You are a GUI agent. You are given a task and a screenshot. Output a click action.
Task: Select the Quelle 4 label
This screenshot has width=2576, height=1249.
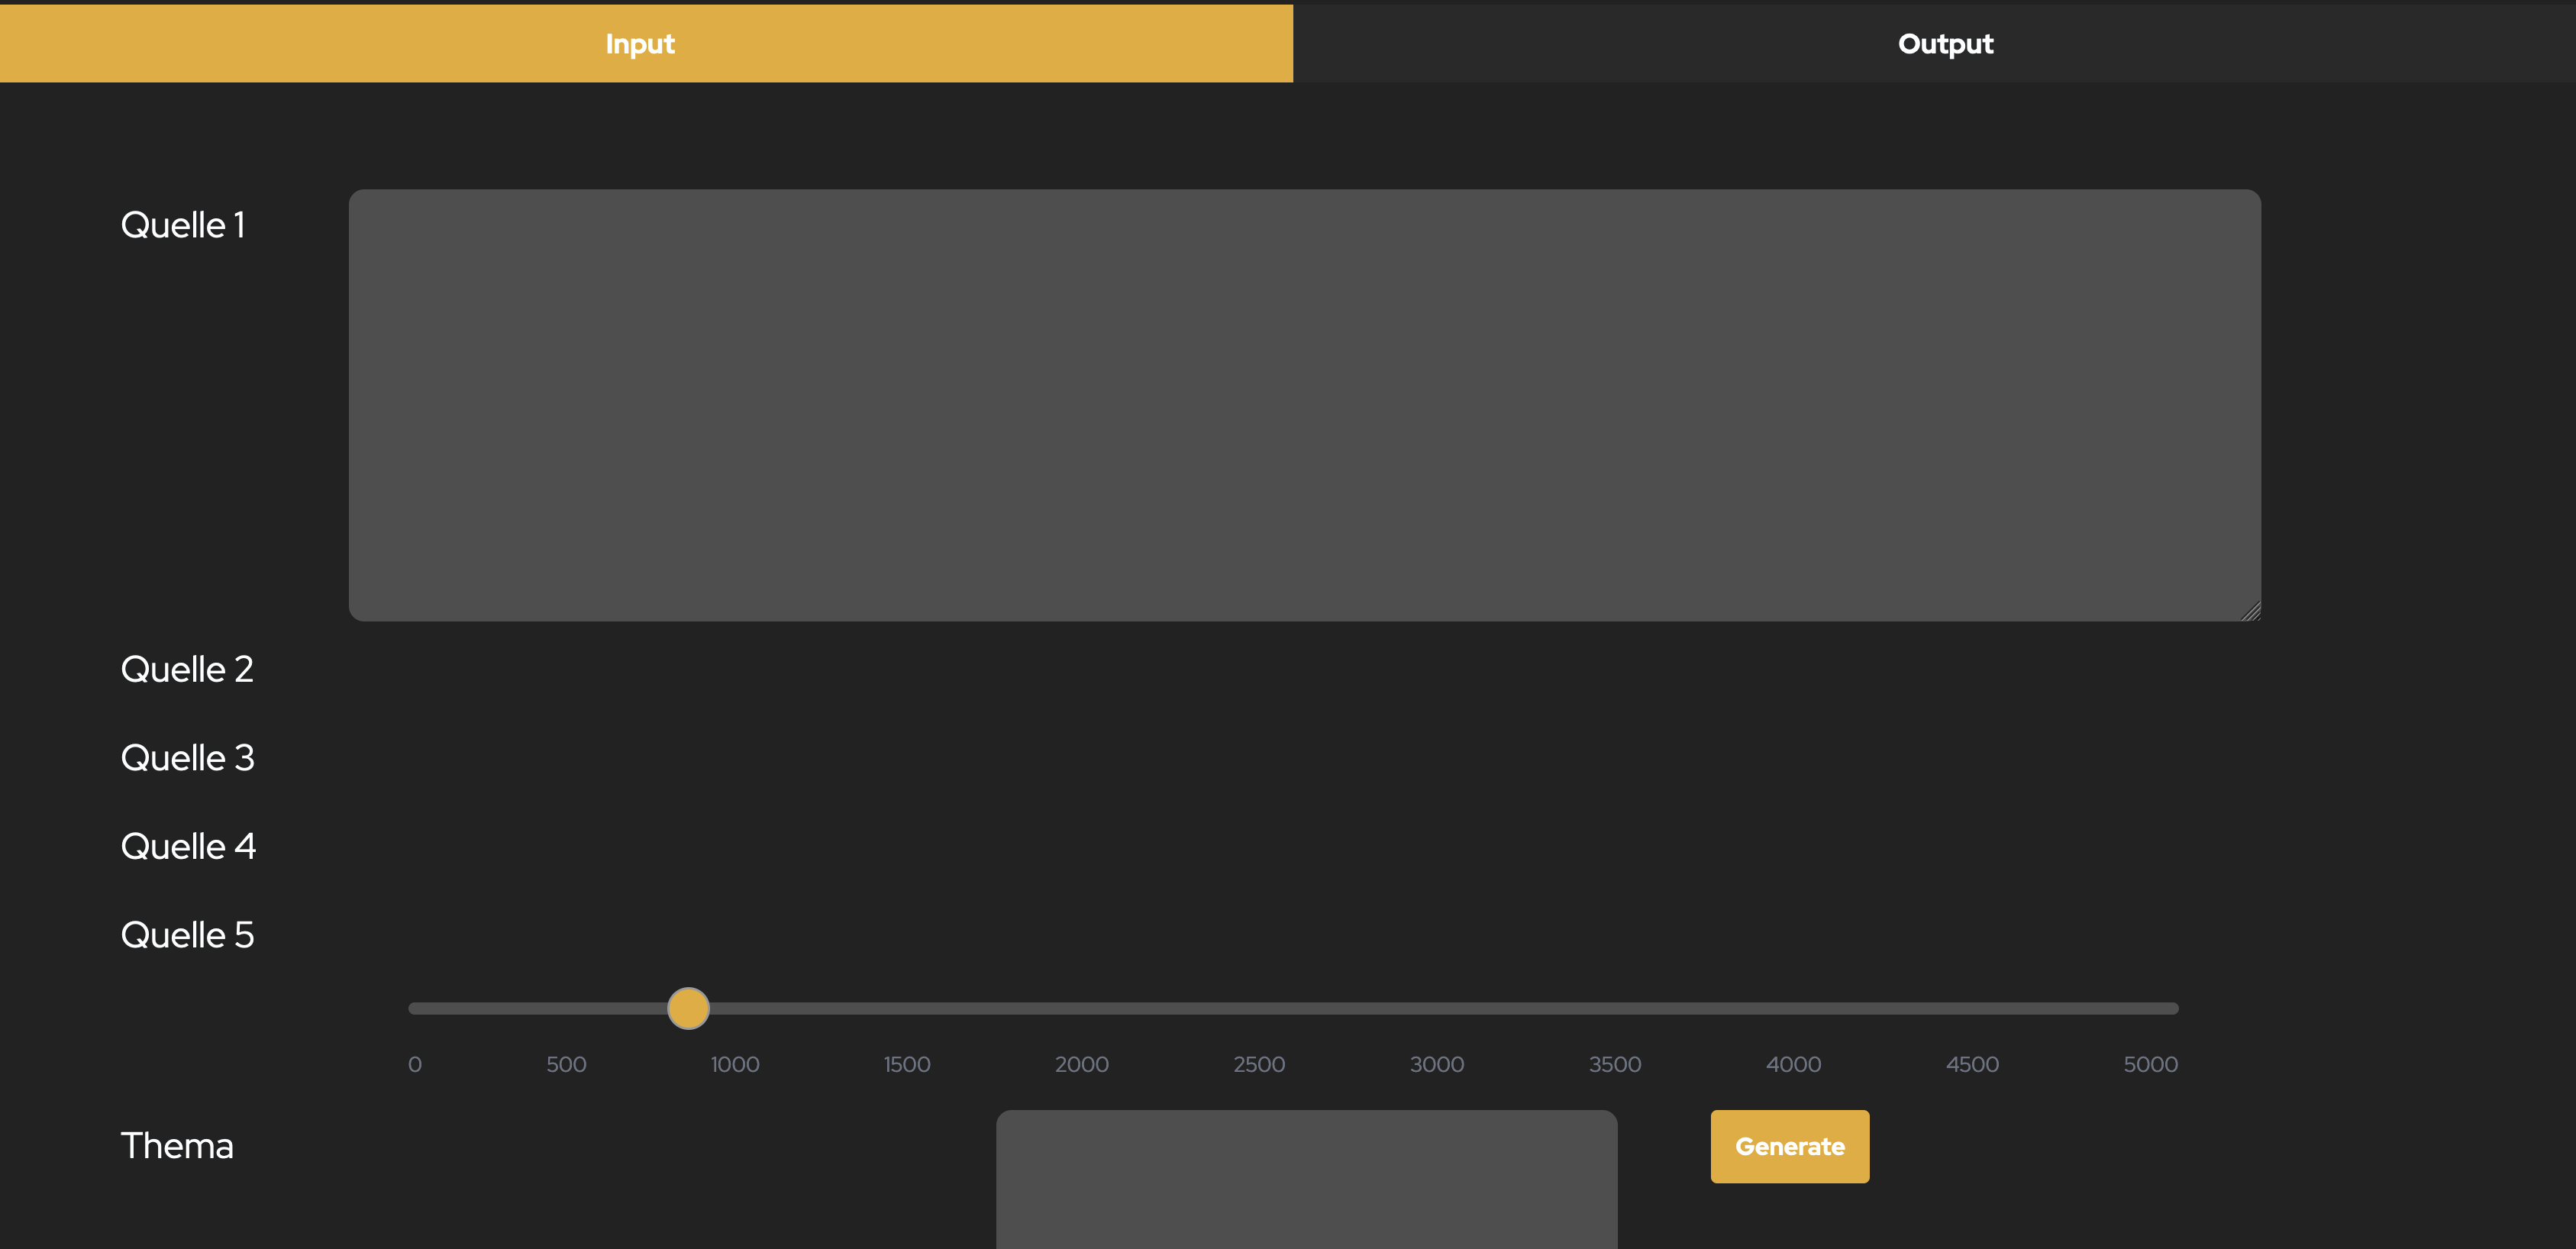pos(188,846)
